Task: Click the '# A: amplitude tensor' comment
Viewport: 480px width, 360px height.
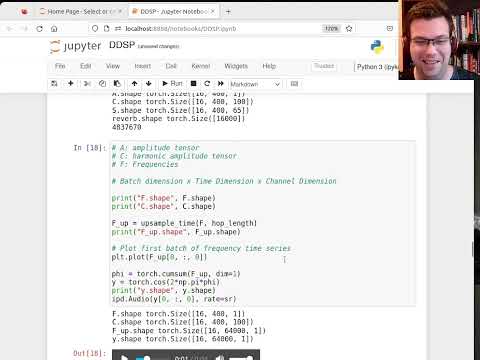Action: coord(156,148)
